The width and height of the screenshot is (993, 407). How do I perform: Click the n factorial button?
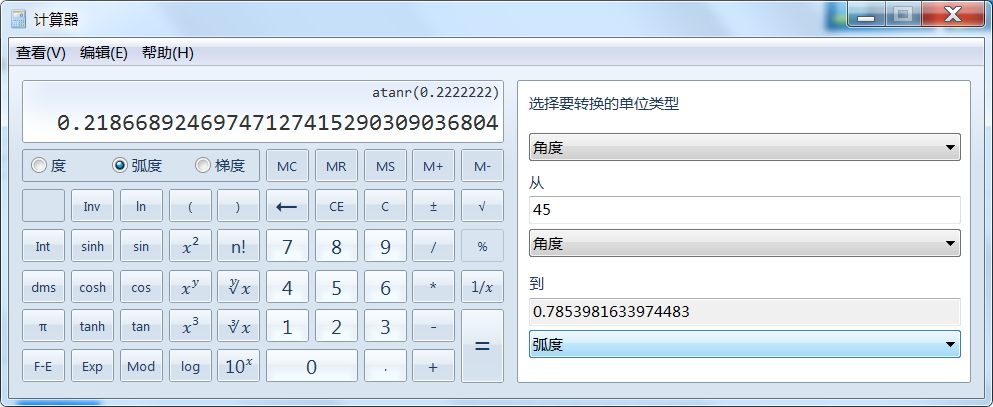238,247
